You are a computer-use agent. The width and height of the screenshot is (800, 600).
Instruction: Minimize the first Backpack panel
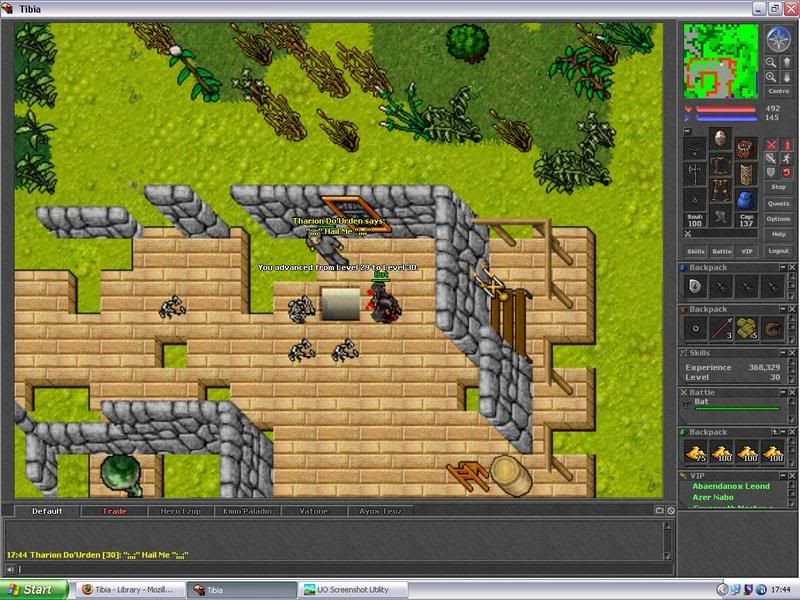click(x=783, y=267)
